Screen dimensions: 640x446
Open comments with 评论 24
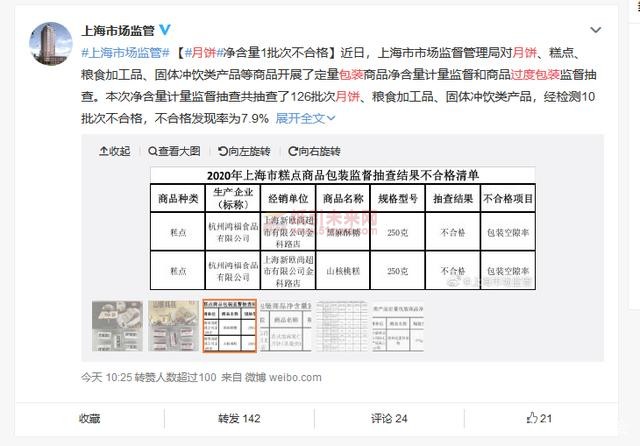coord(388,419)
